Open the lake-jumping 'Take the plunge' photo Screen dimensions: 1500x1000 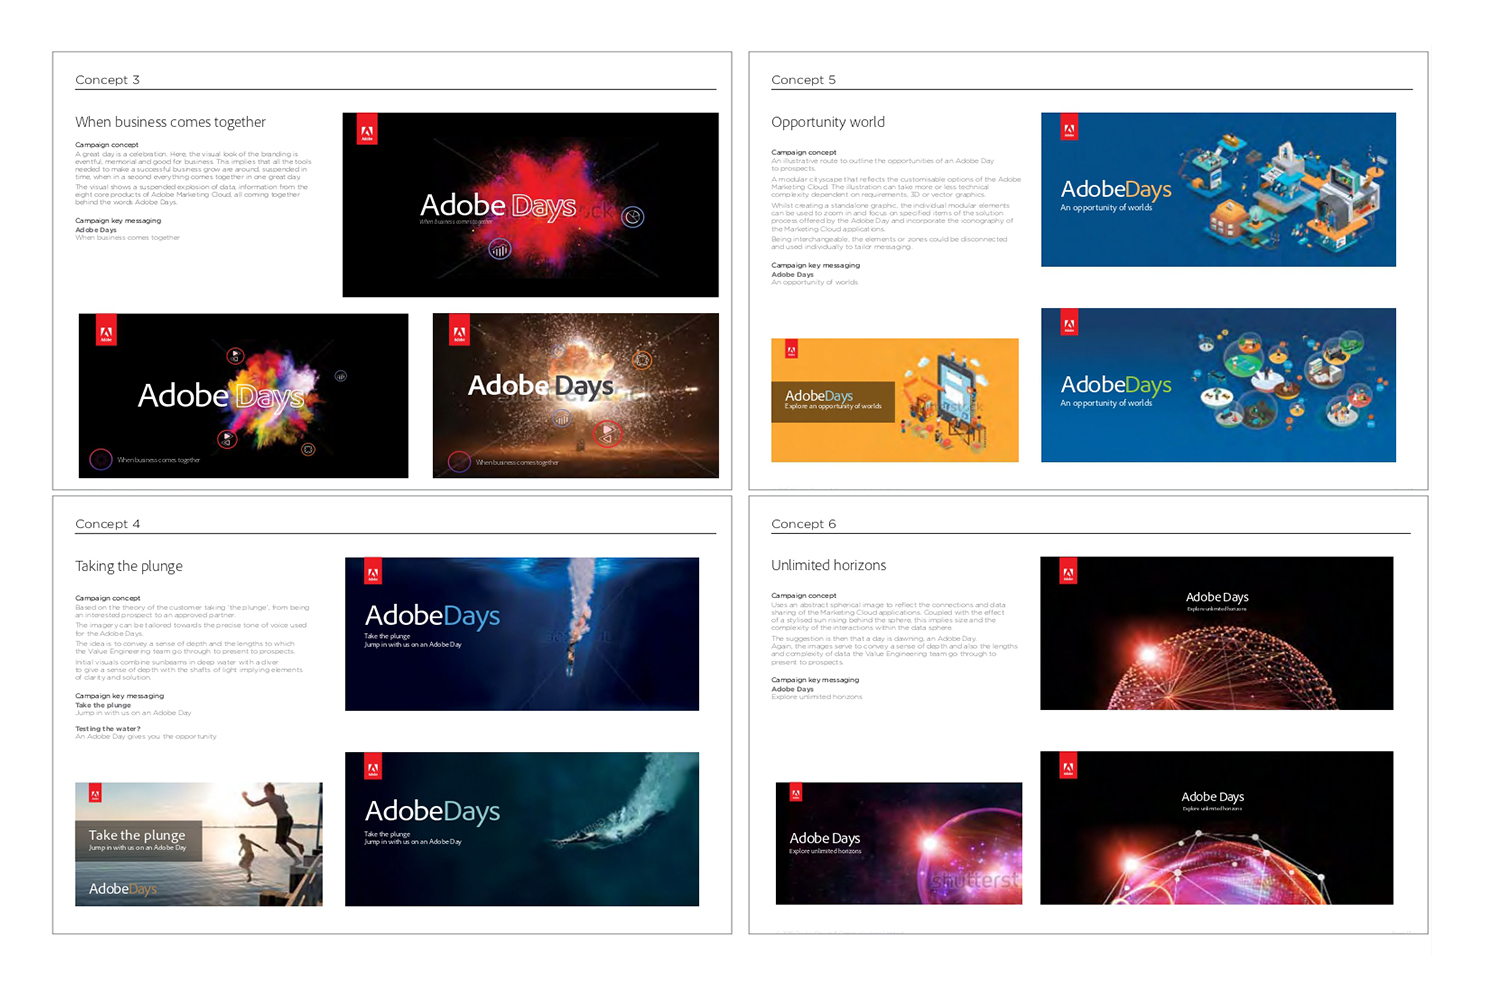pyautogui.click(x=199, y=844)
